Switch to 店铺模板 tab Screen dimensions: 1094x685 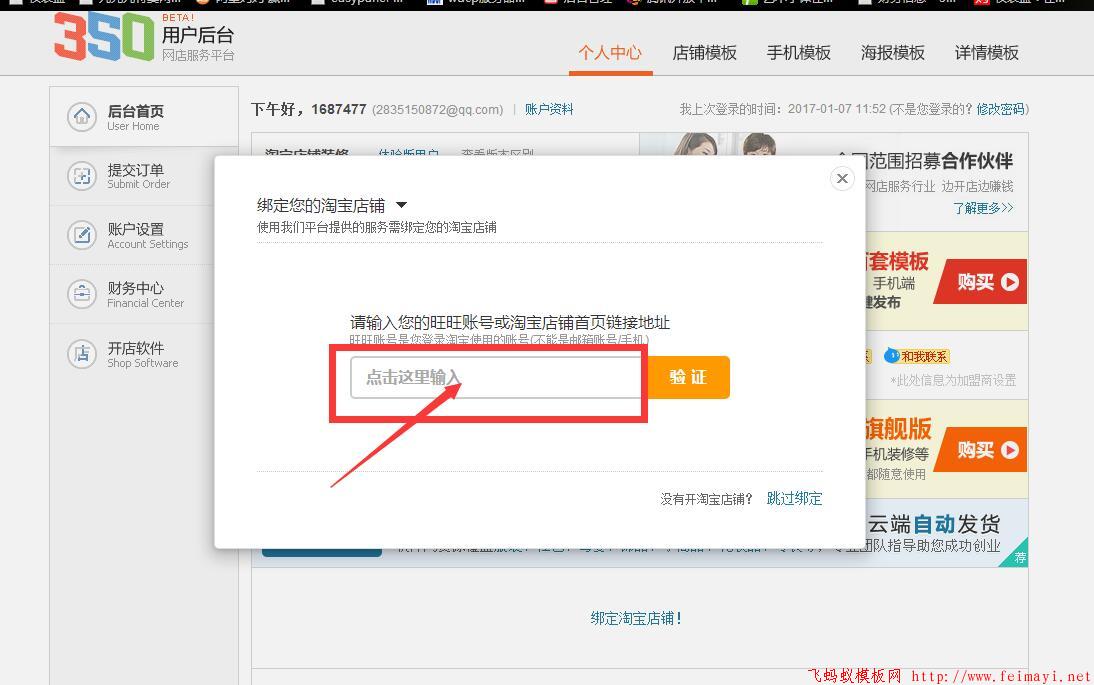[x=704, y=52]
